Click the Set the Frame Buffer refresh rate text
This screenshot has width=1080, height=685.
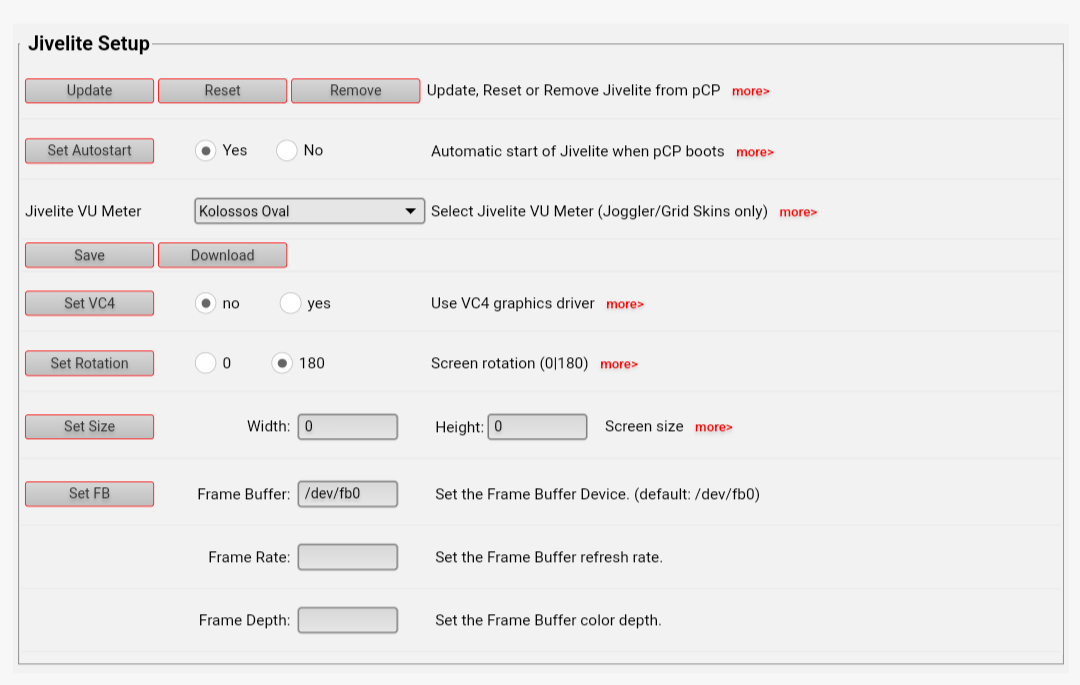click(549, 557)
